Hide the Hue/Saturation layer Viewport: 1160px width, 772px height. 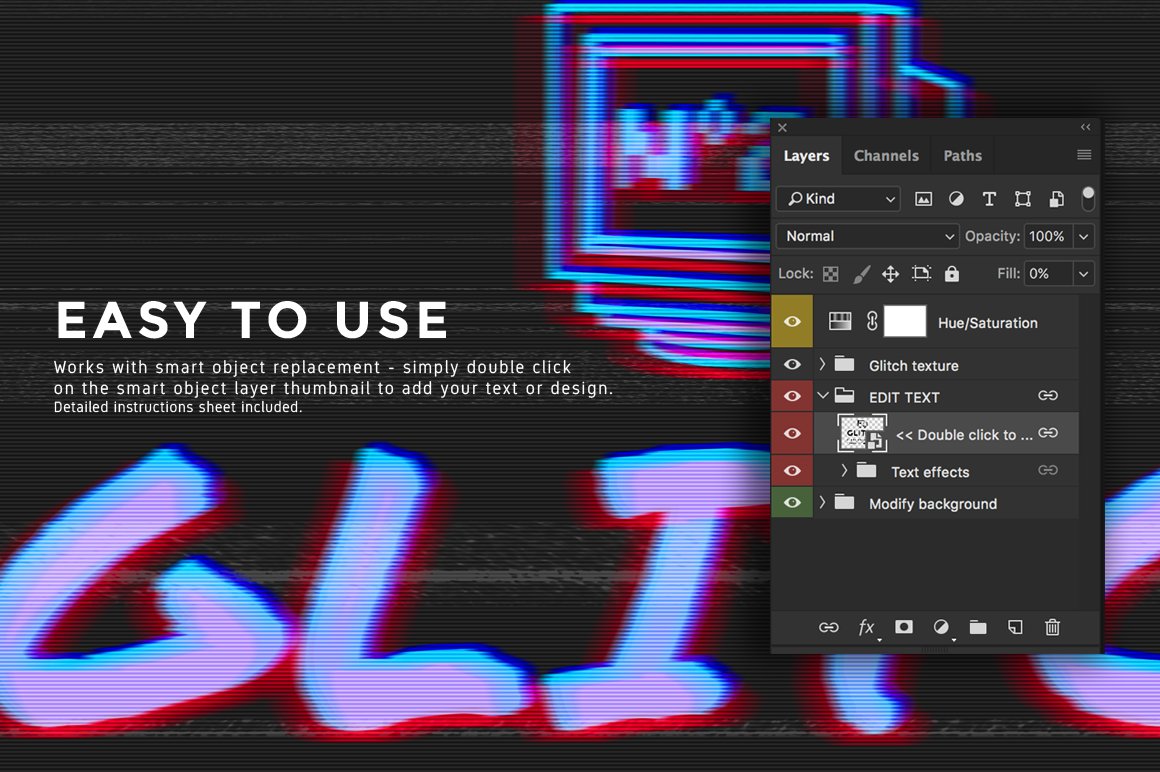point(792,322)
